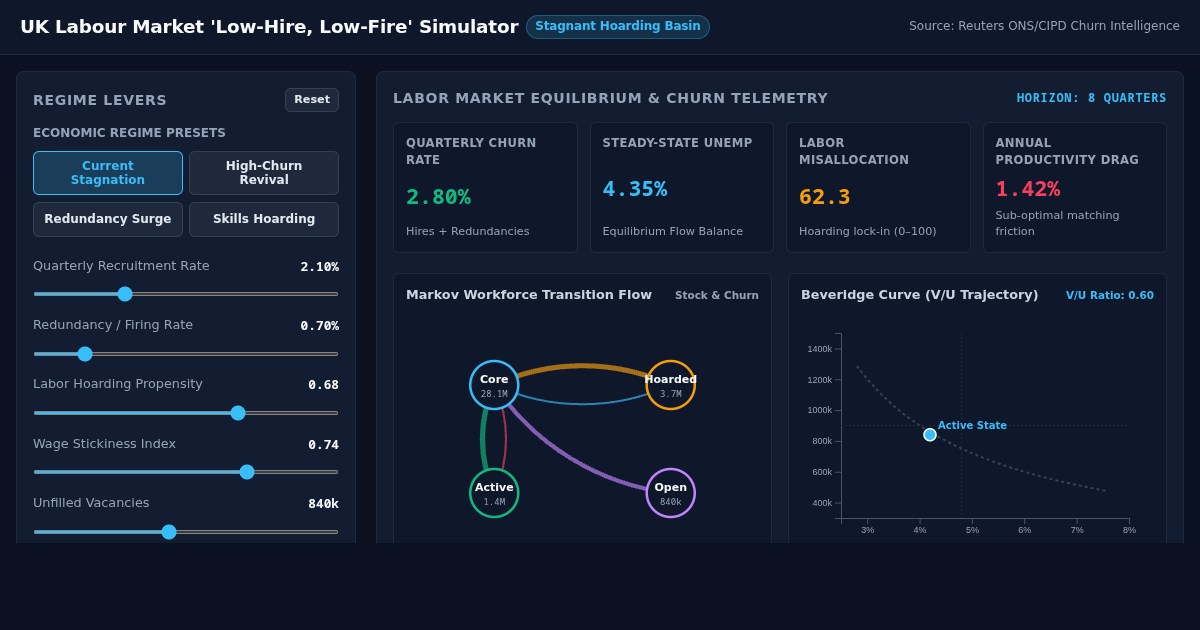Screen dimensions: 1200x630
Task: Click the 1400k tick label on the Beveridge axis
Action: 820,349
